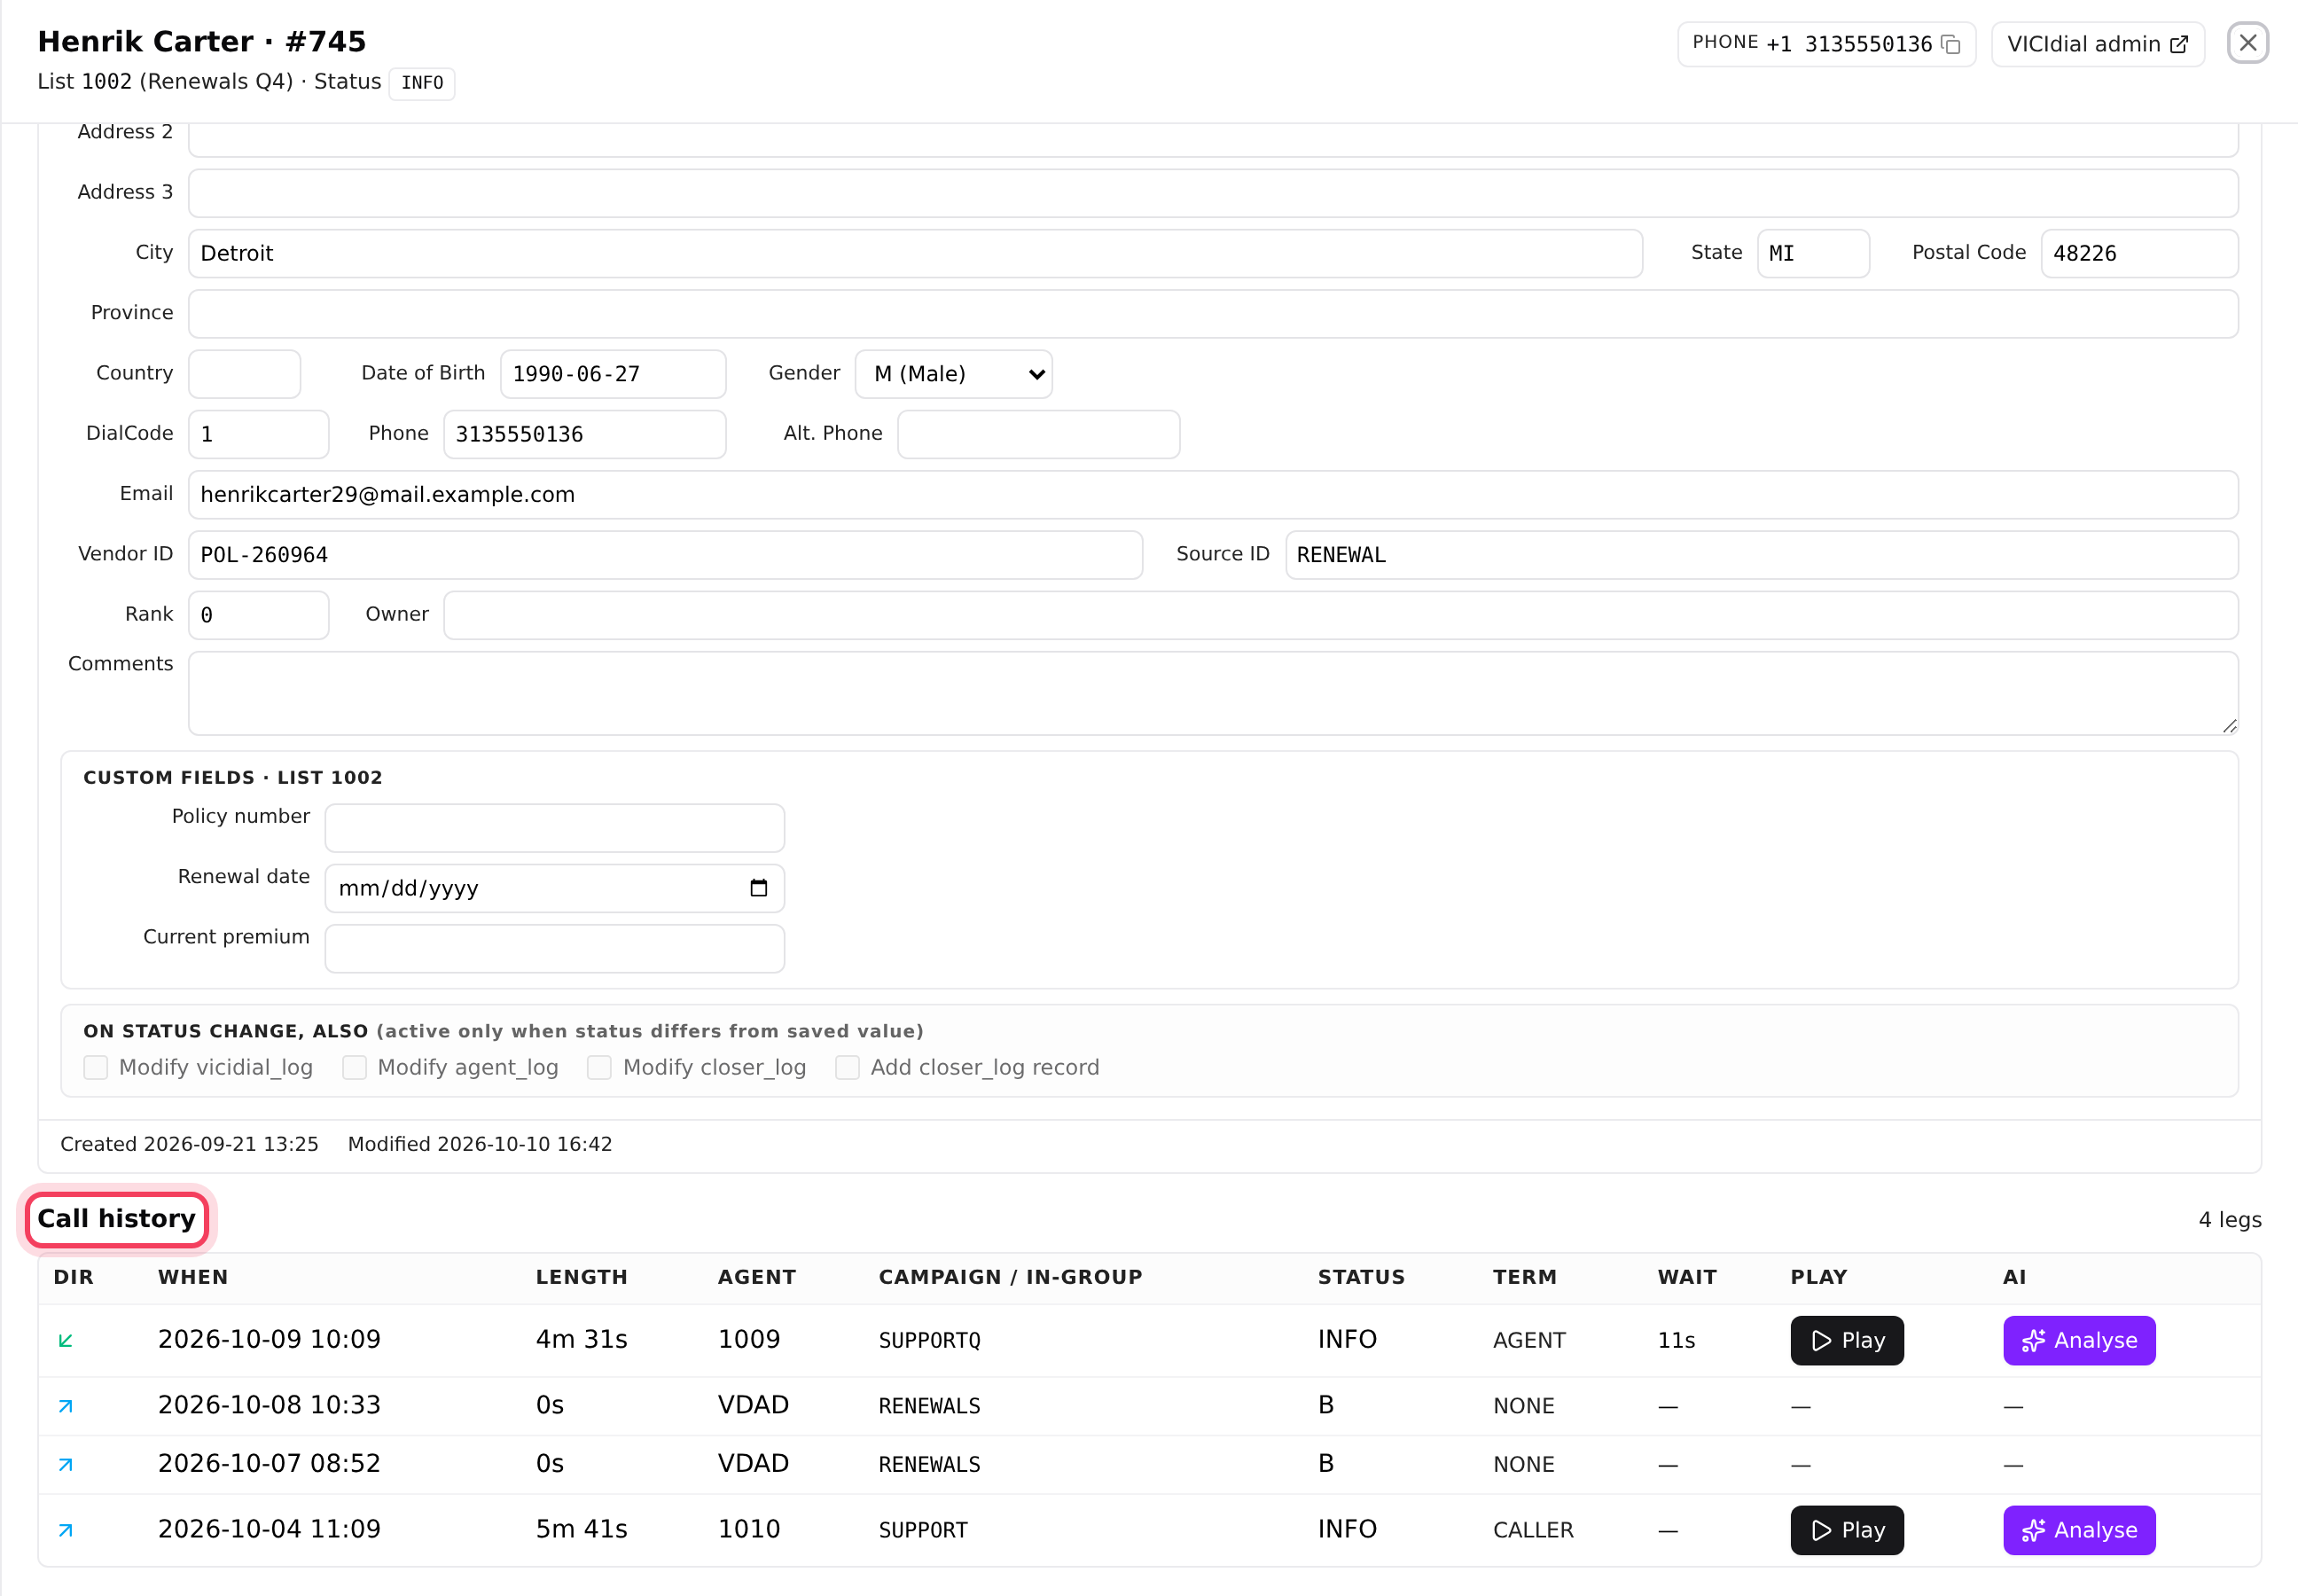Click the Rank field

coord(258,615)
